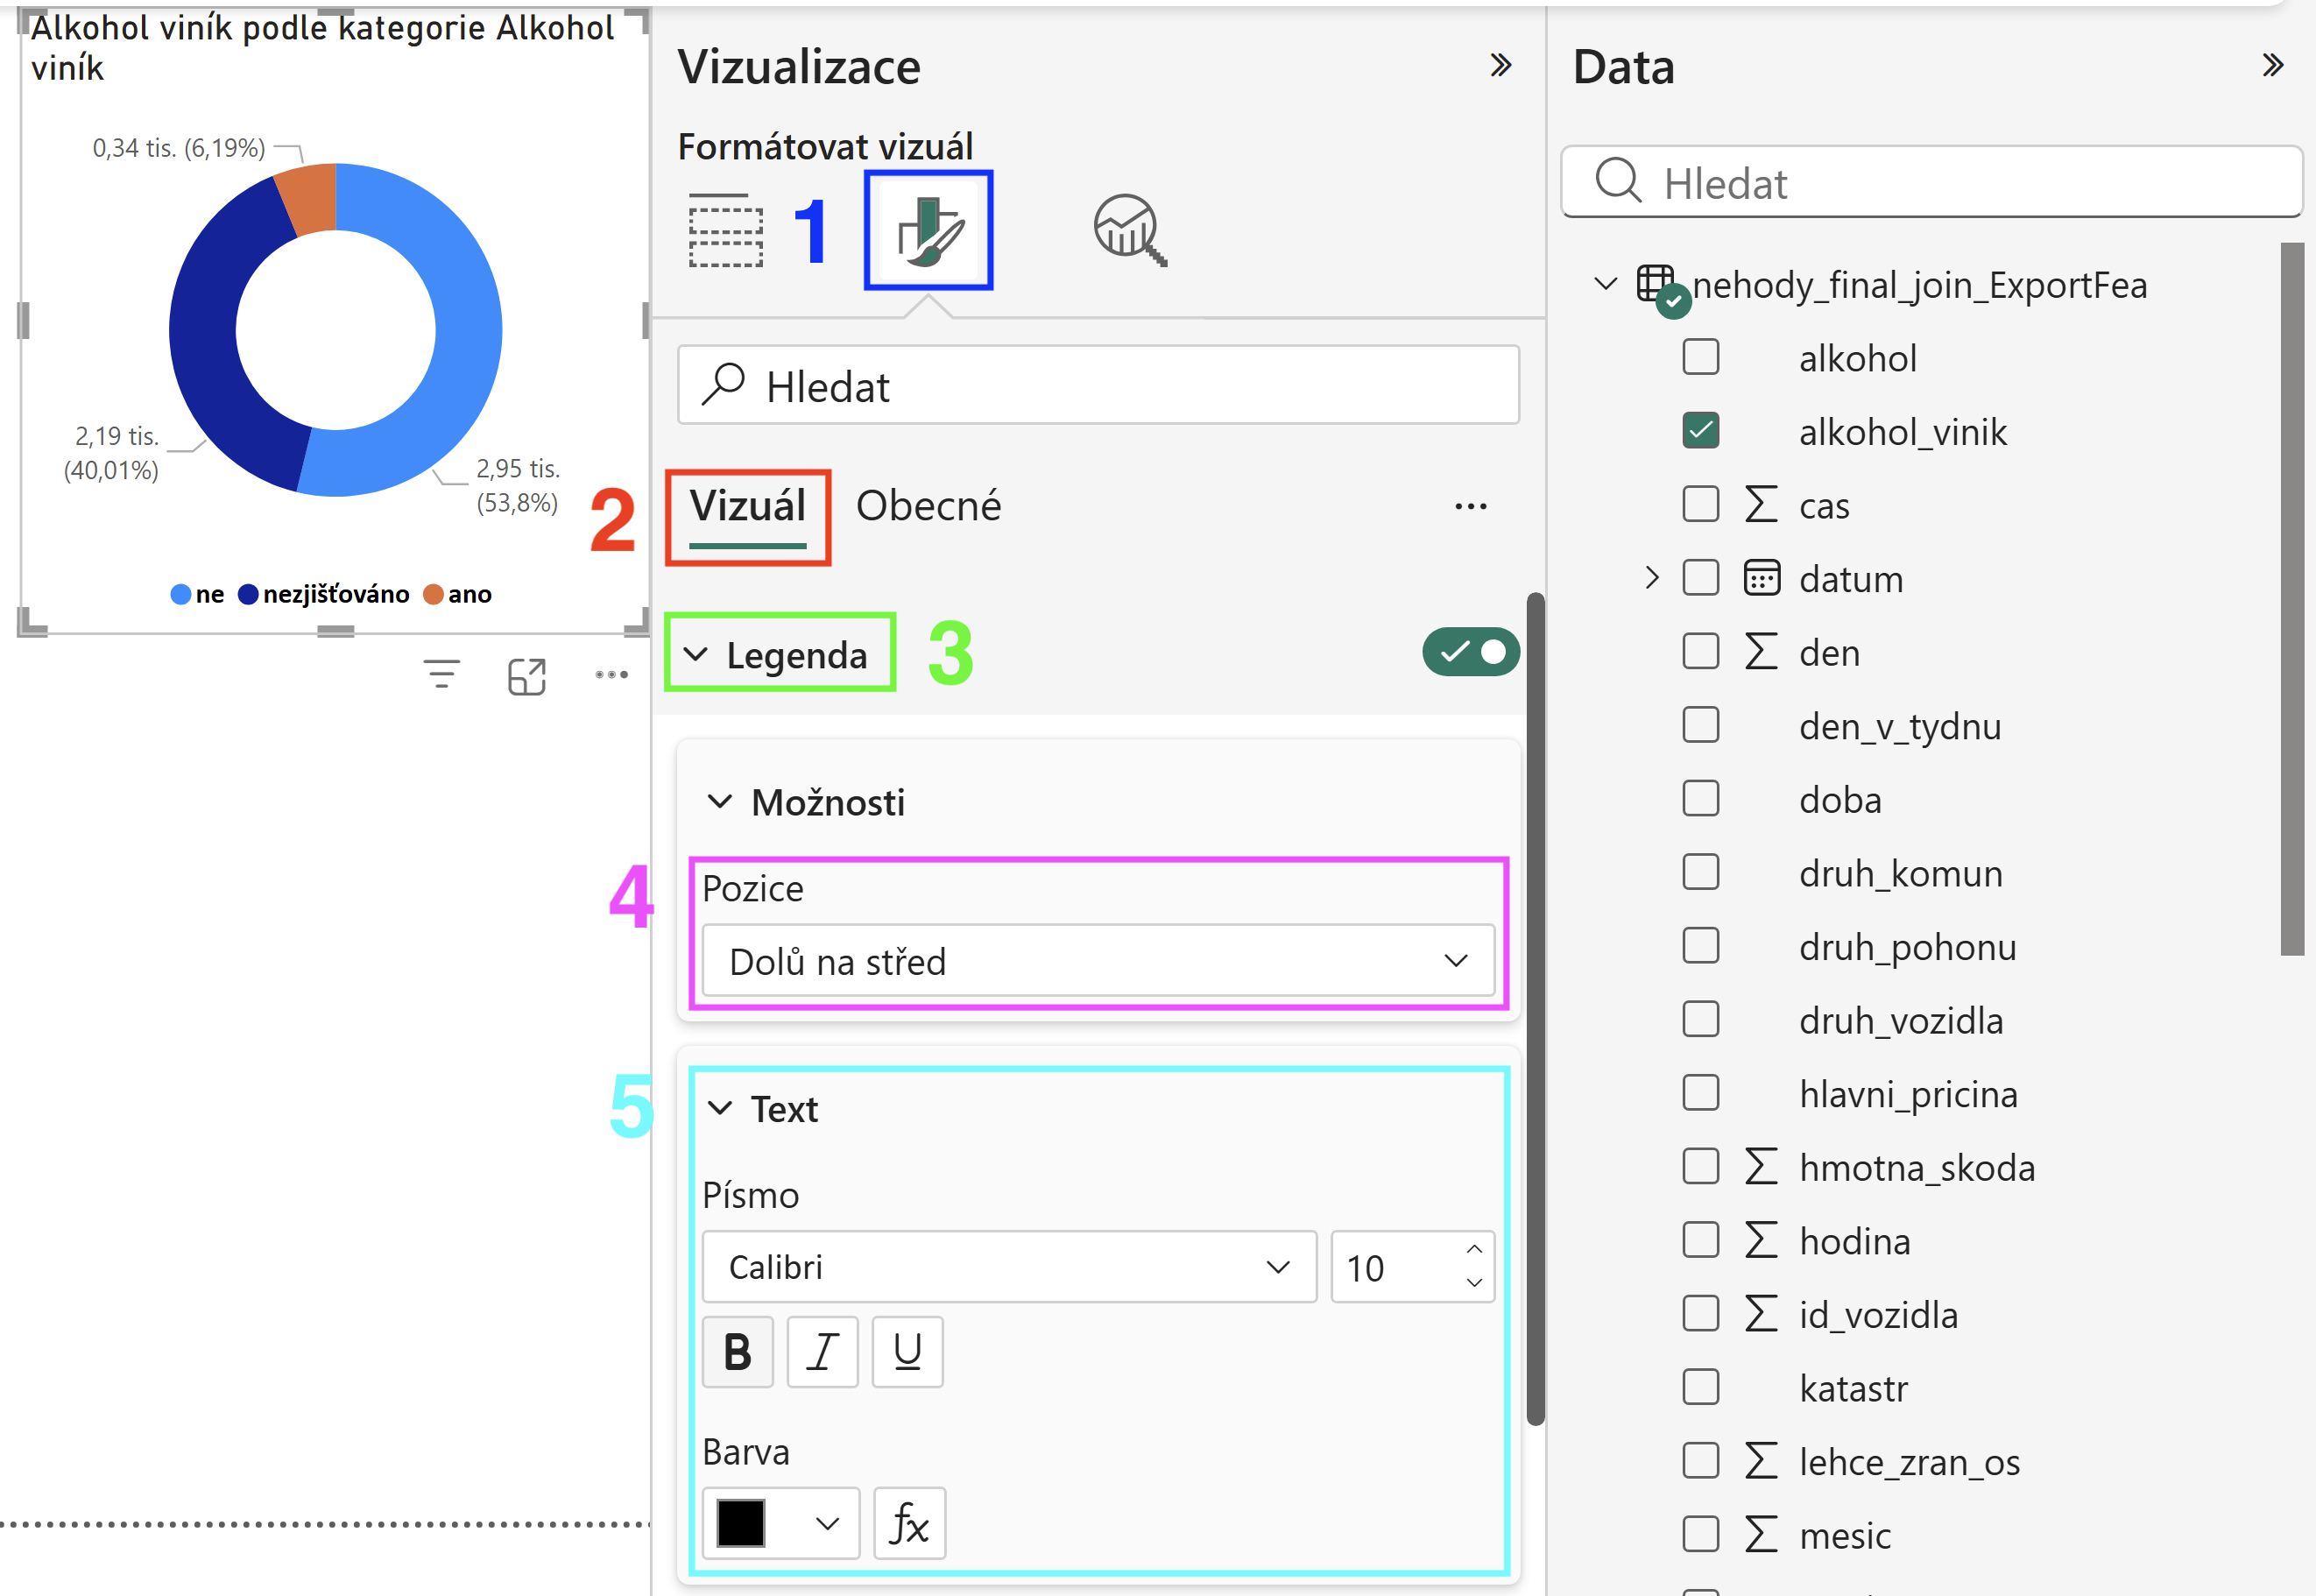
Task: Turn off the Legenda toggle
Action: (1471, 652)
